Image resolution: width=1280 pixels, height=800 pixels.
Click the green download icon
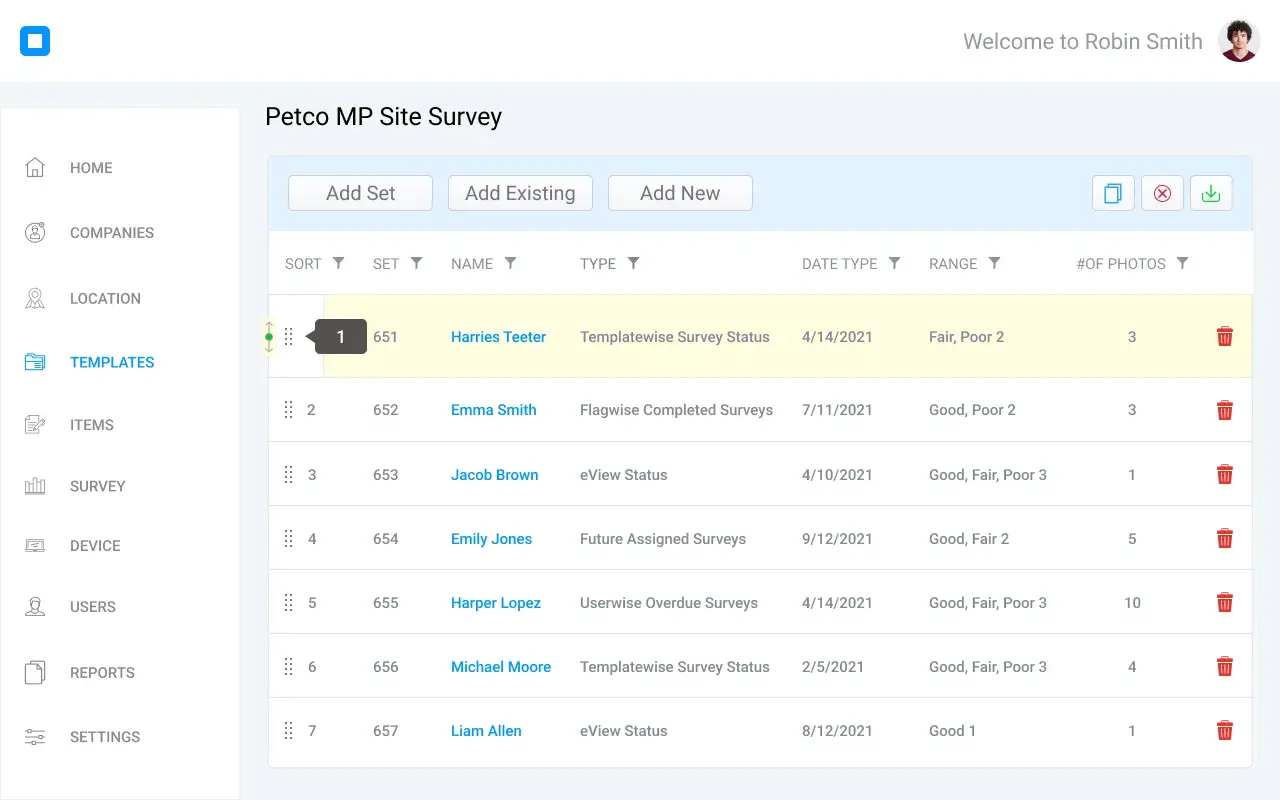coord(1211,194)
